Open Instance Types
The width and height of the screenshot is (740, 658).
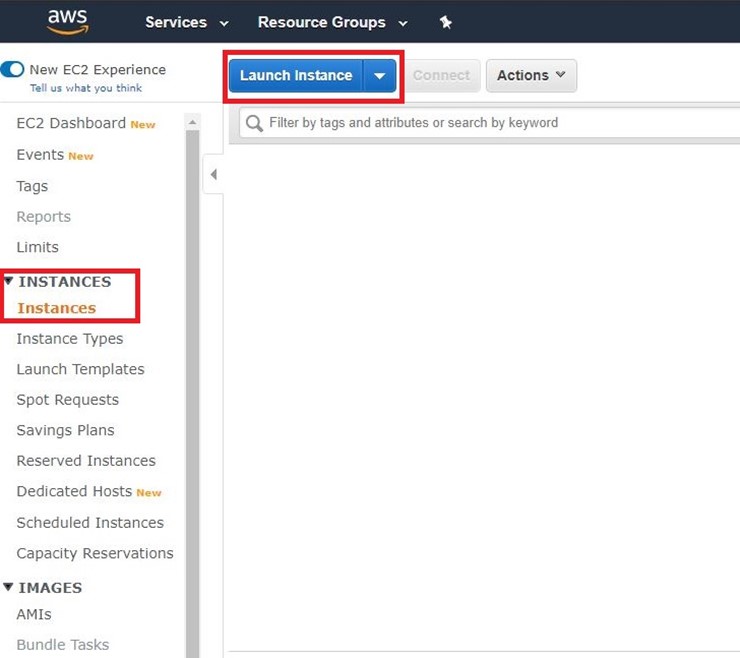tap(70, 338)
